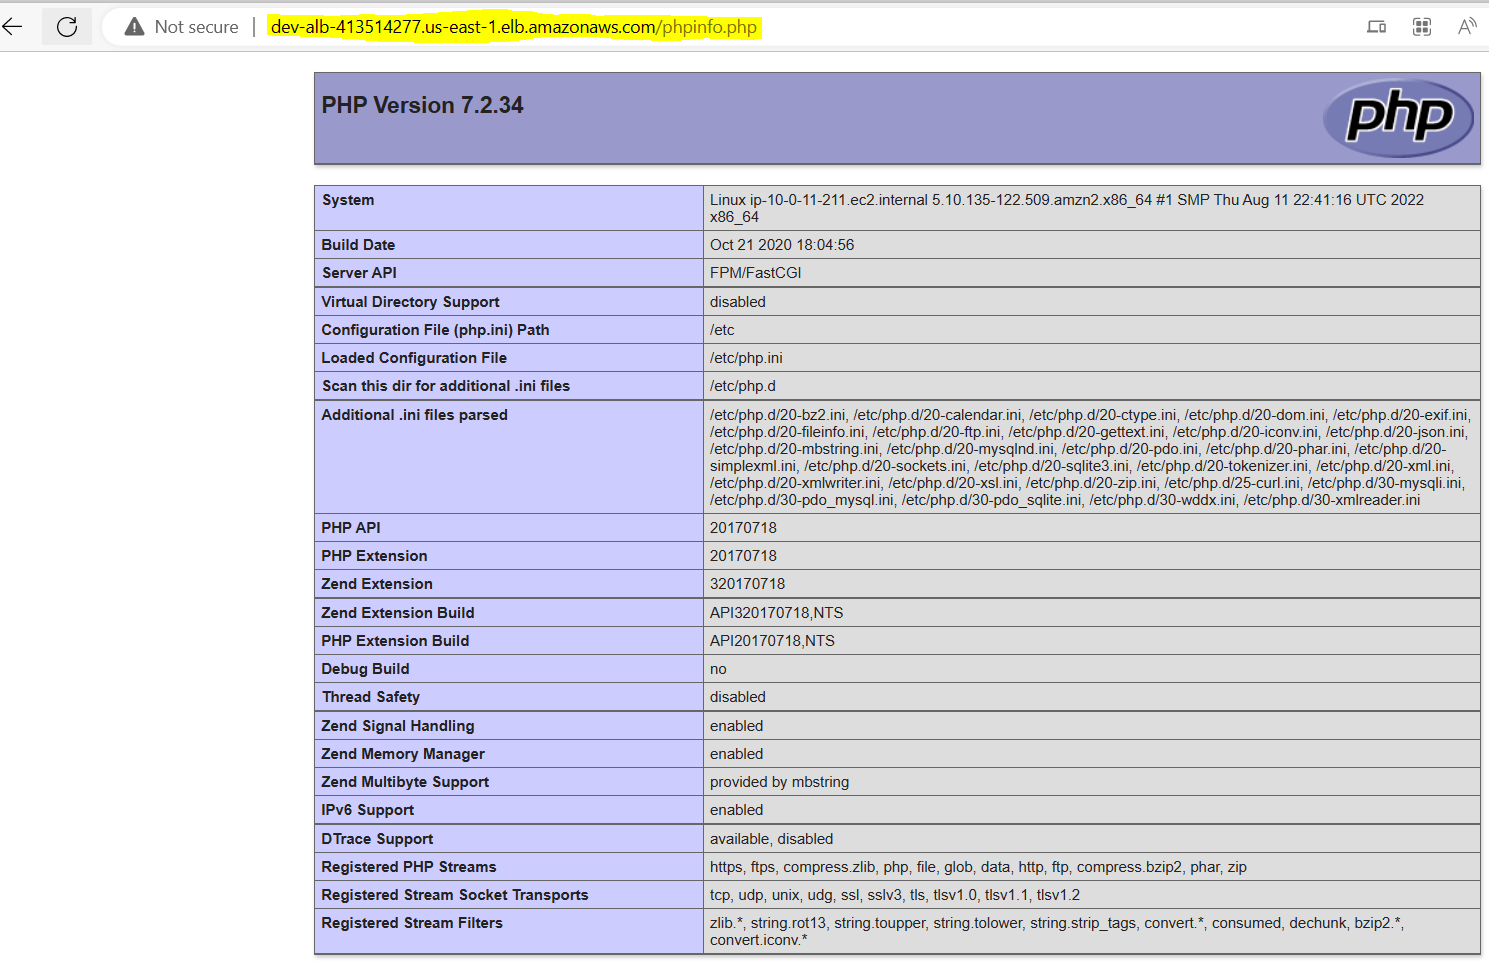This screenshot has height=965, width=1489.
Task: Select the DTrace Support label
Action: 377,839
